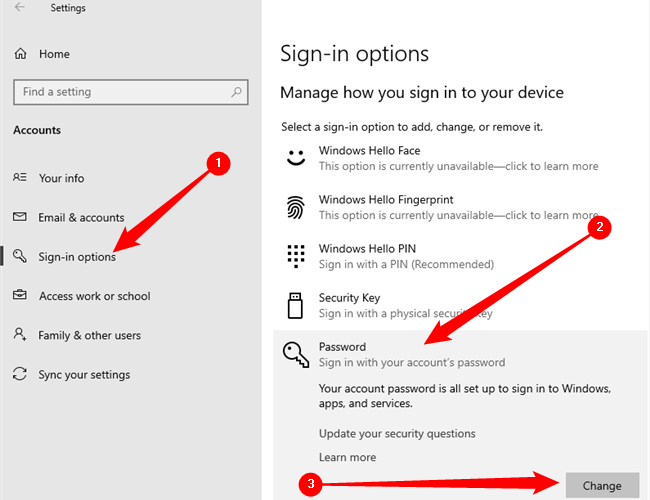Screen dimensions: 650x500
Task: Click the Windows Hello Fingerprint icon
Action: 295,207
